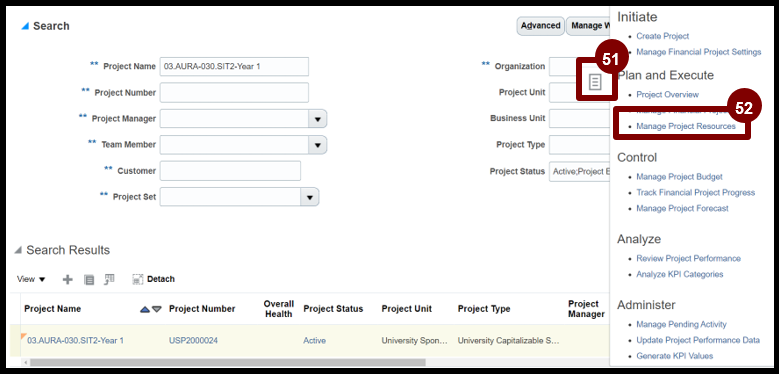This screenshot has width=779, height=374.
Task: Open Update Project Performance Data link
Action: (698, 340)
